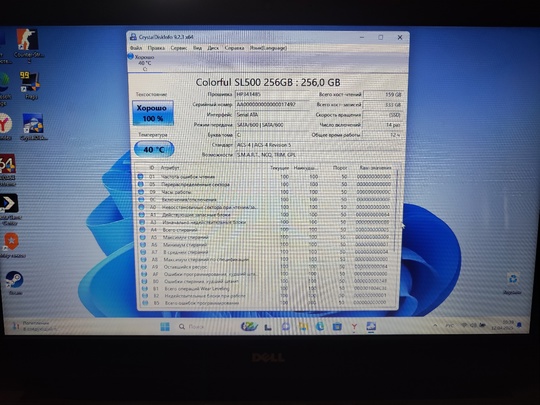540x405 pixels.
Task: Open the Recycle Bin desktop icon
Action: tap(512, 283)
